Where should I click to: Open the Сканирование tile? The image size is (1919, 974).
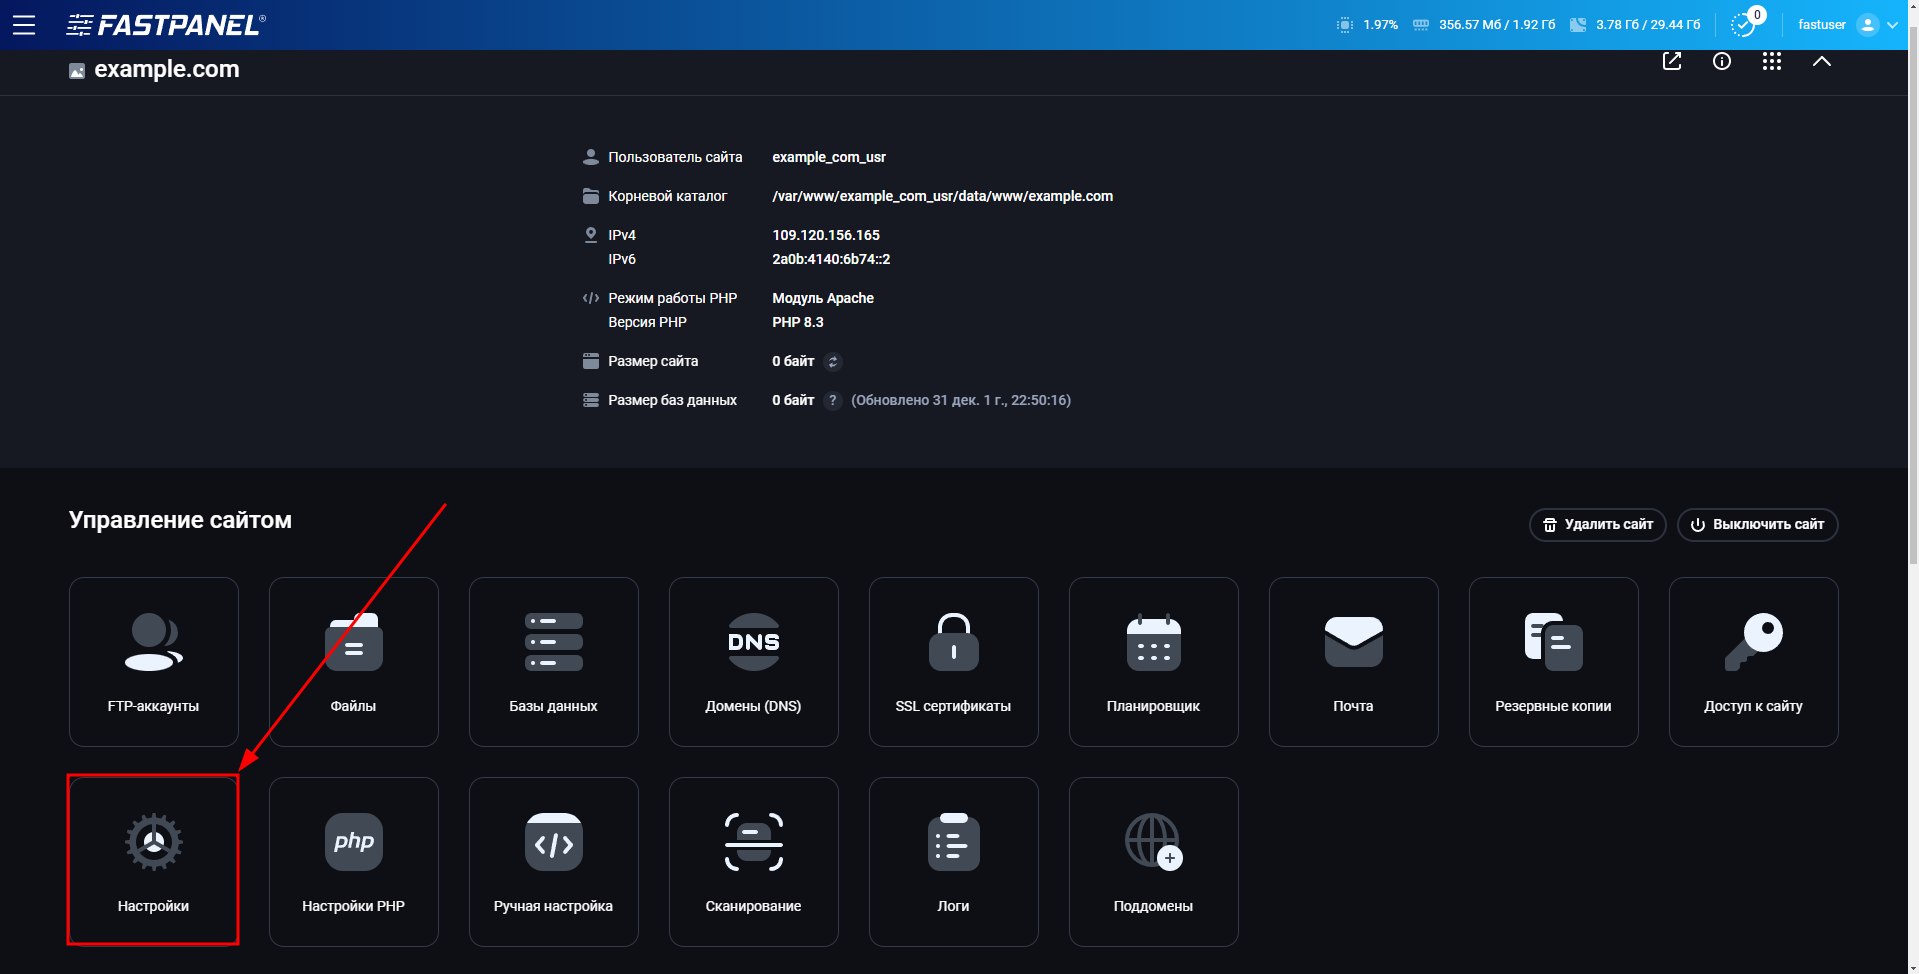pyautogui.click(x=753, y=861)
